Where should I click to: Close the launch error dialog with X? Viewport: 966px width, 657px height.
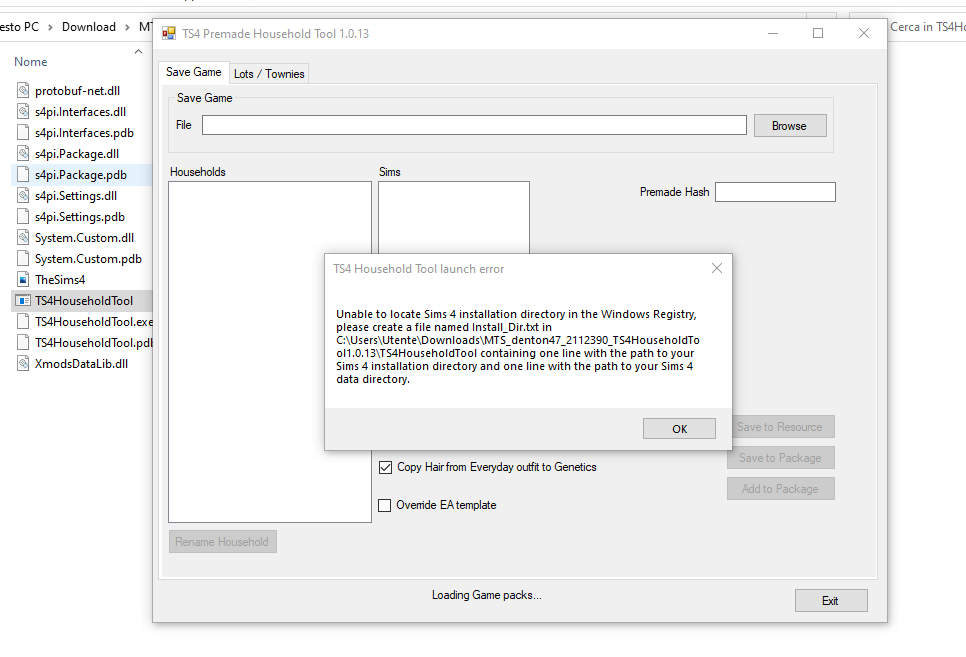[x=716, y=268]
